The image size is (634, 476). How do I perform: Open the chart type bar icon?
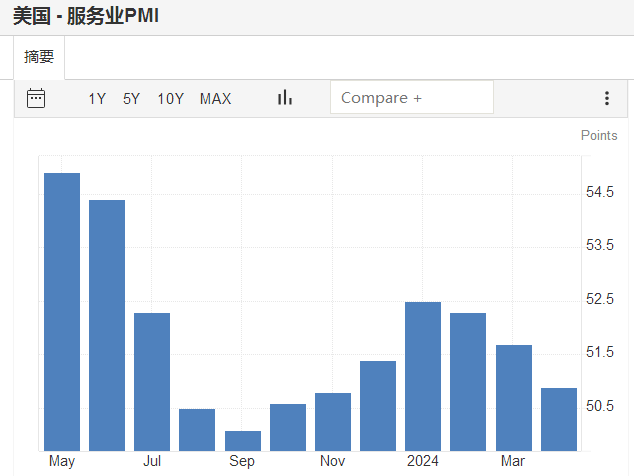(285, 98)
